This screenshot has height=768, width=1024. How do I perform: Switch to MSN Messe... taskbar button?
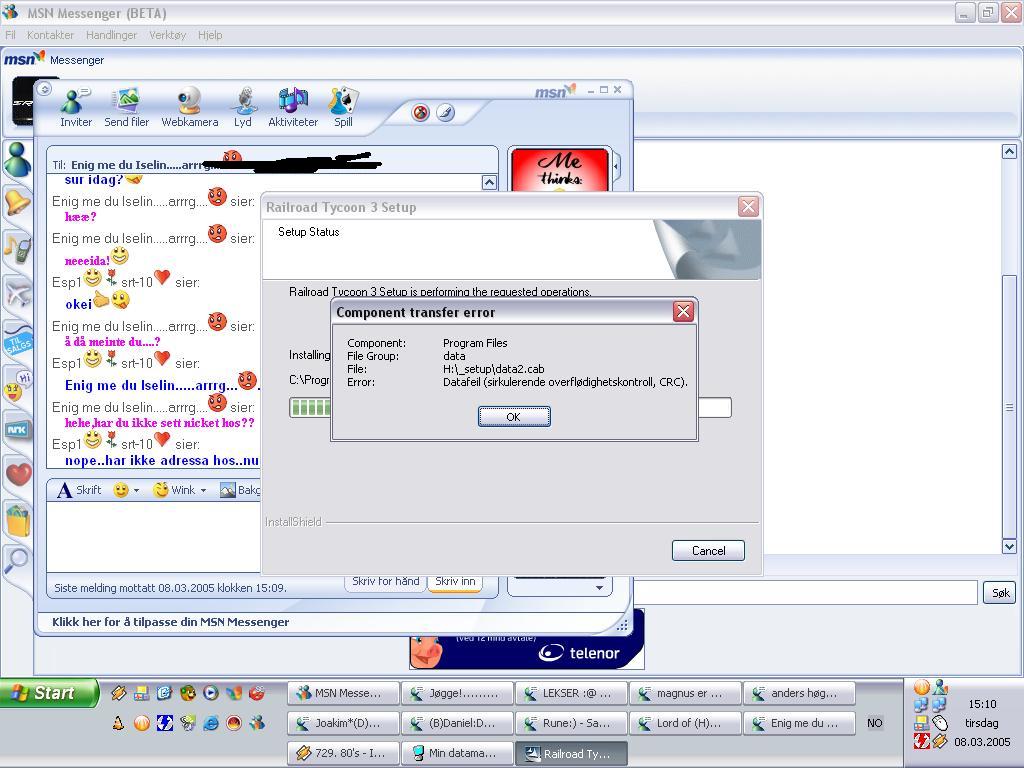344,693
